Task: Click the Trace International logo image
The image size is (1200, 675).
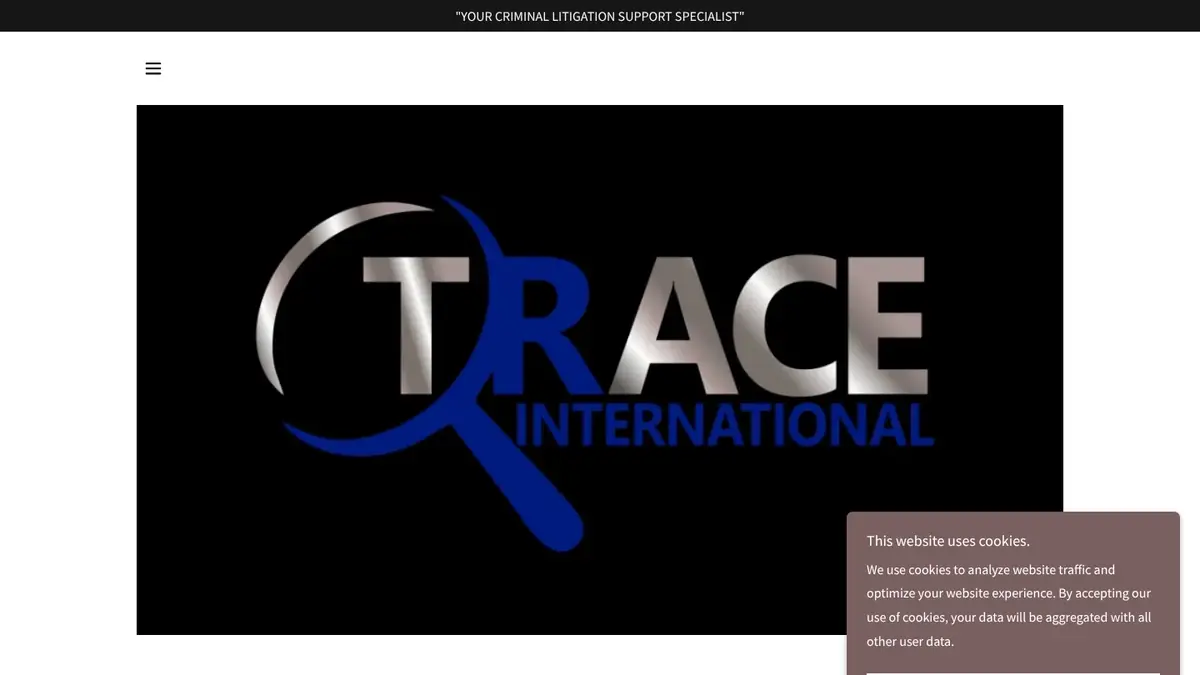Action: coord(600,370)
